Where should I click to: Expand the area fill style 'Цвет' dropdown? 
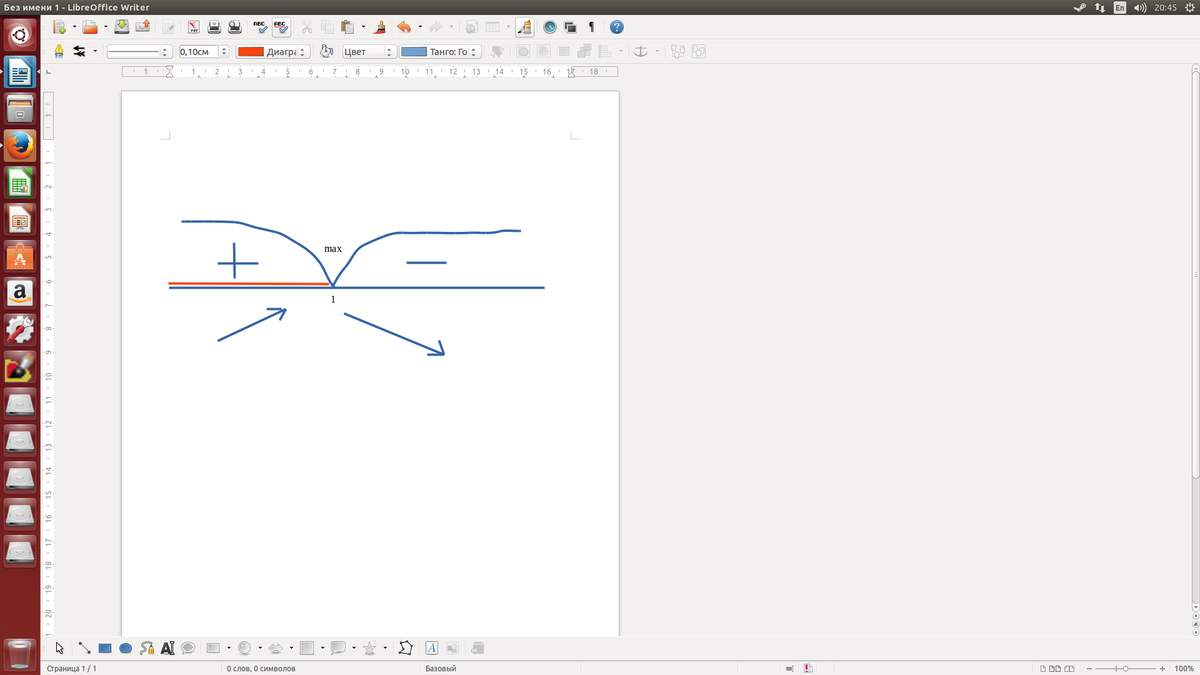point(390,51)
